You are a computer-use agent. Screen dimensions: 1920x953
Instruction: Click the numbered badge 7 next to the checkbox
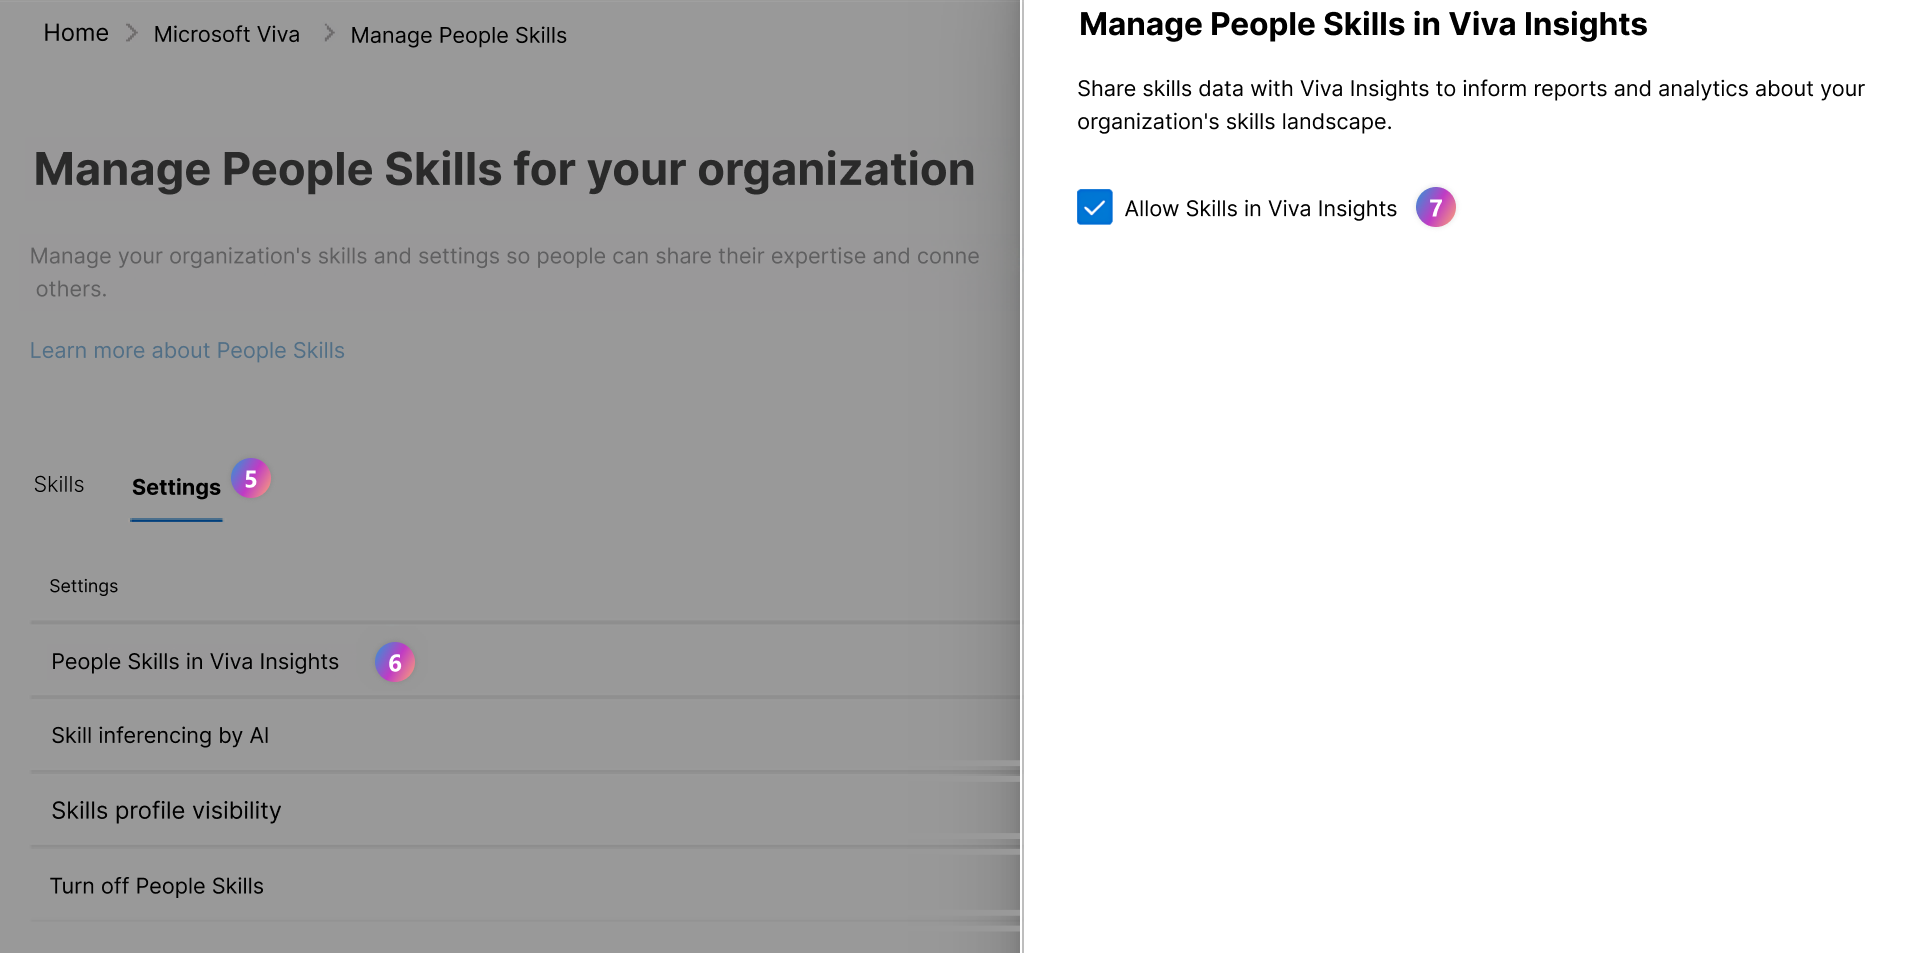1436,207
